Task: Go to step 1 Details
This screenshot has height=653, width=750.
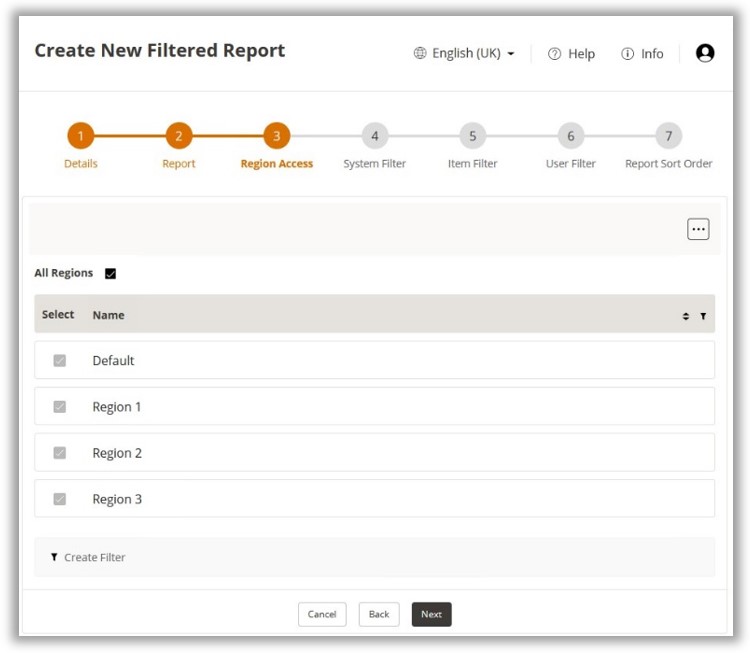Action: [x=80, y=136]
